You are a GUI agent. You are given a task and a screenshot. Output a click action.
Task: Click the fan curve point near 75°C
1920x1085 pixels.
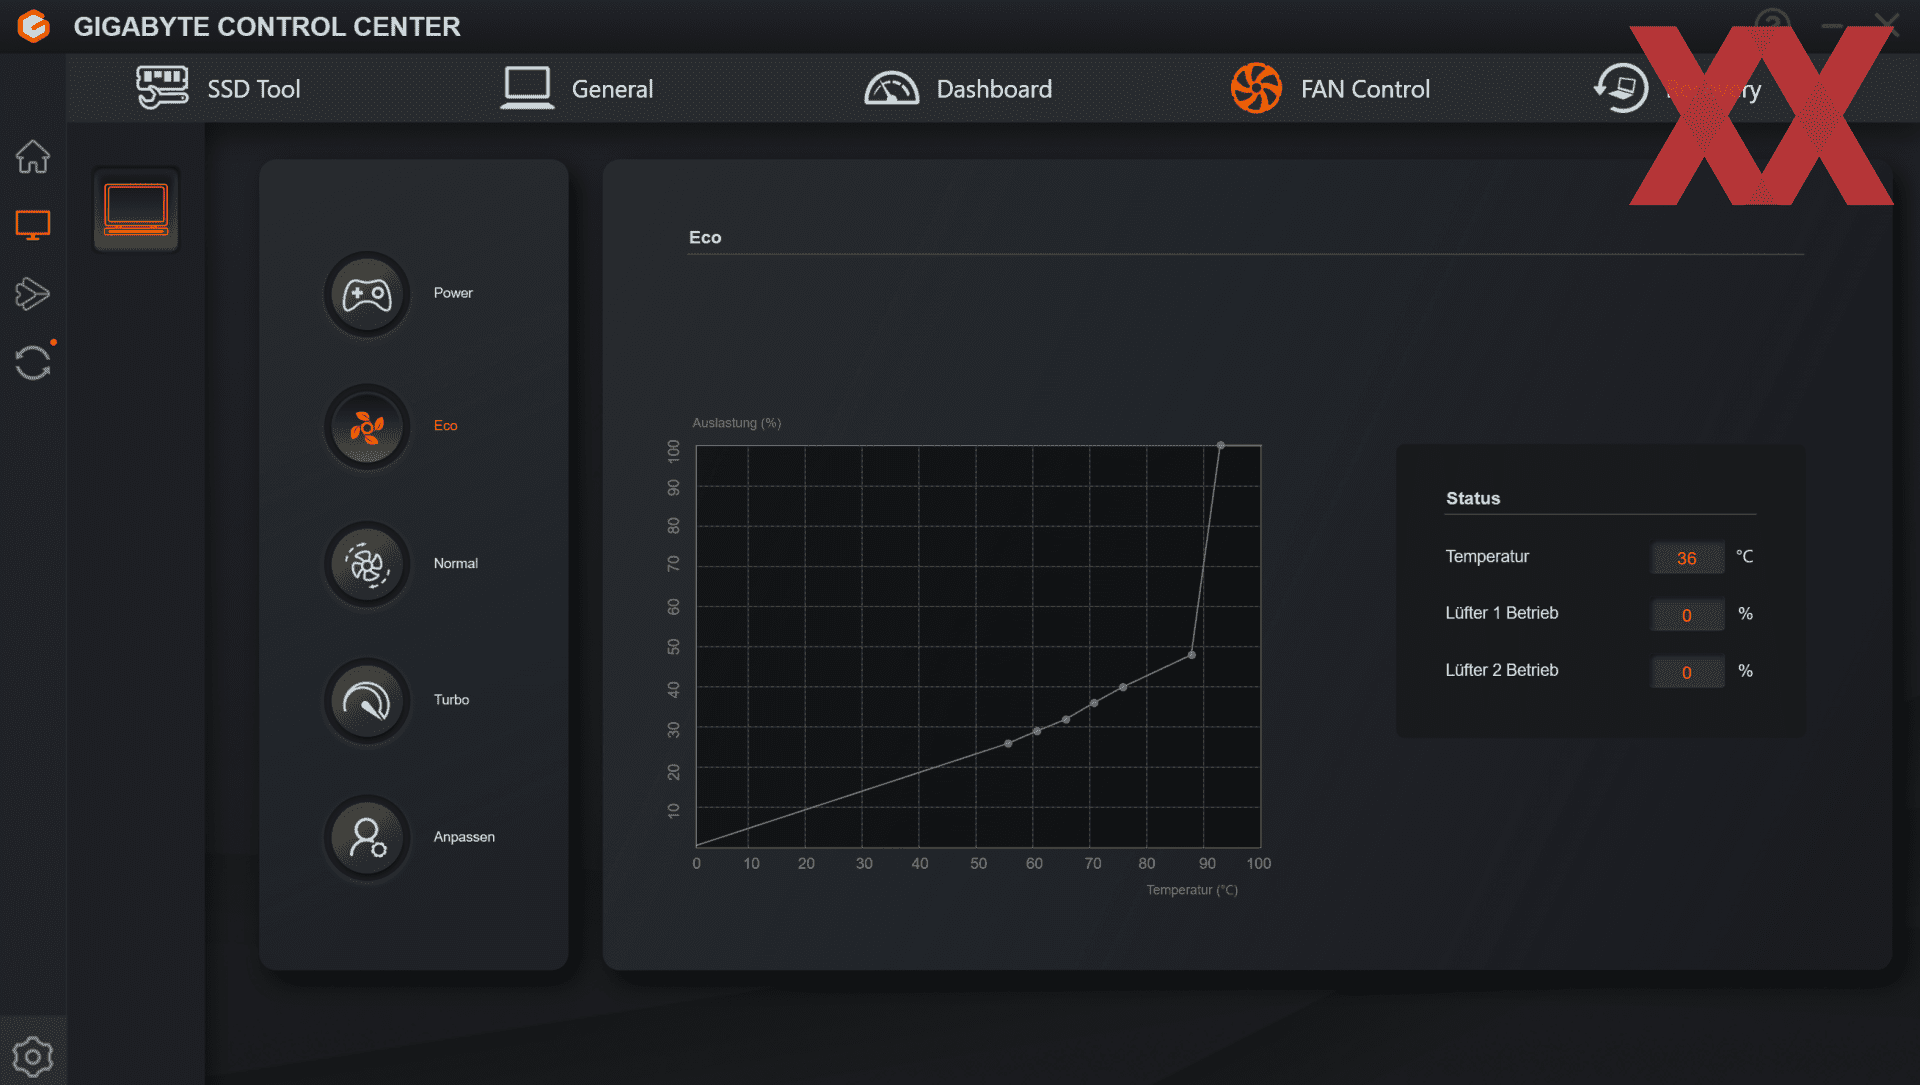click(1123, 687)
